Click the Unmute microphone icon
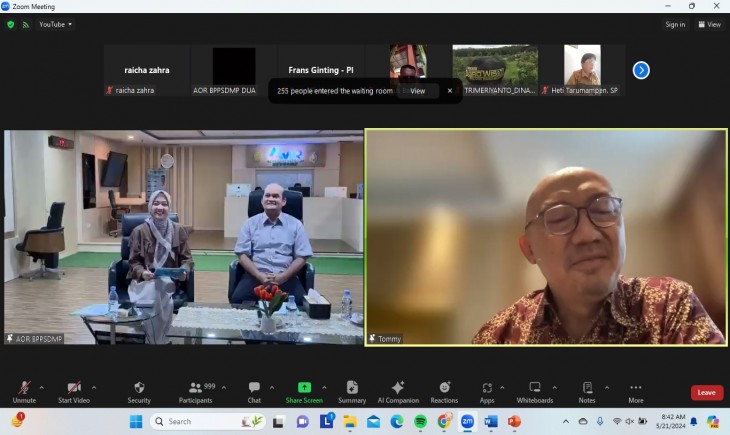Image resolution: width=730 pixels, height=435 pixels. click(24, 387)
